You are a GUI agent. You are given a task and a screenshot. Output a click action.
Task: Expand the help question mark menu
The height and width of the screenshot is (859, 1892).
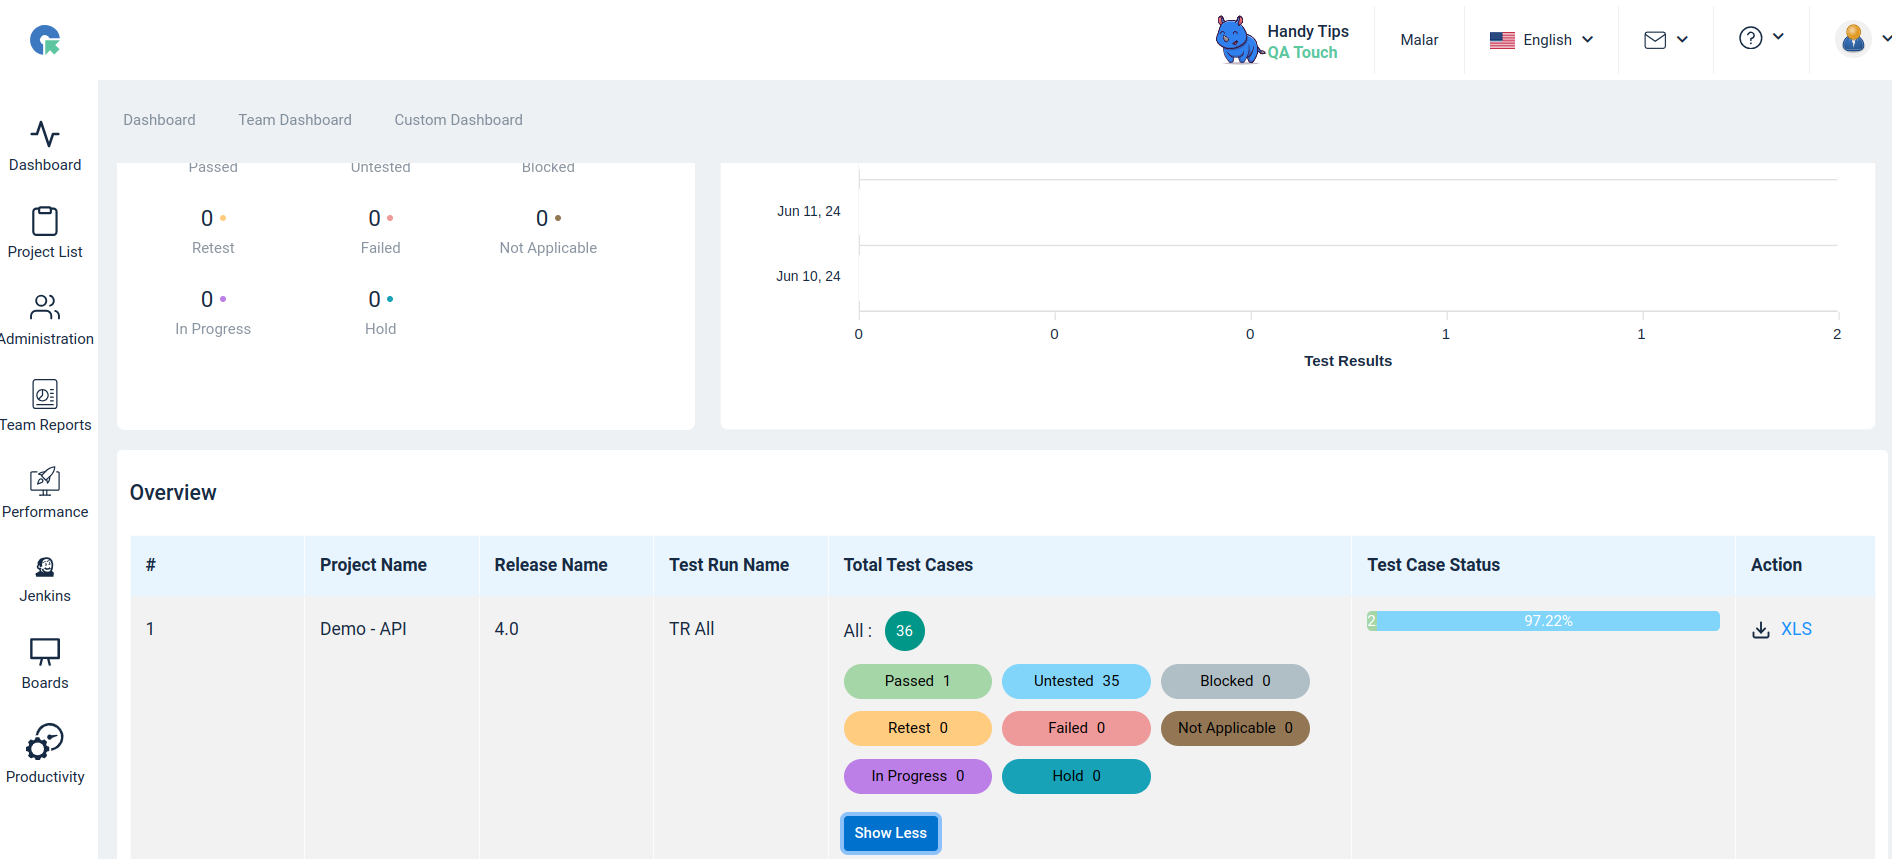(x=1761, y=38)
